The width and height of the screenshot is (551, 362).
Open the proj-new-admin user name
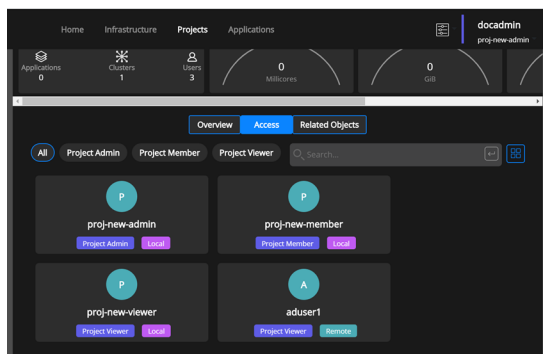pos(122,225)
